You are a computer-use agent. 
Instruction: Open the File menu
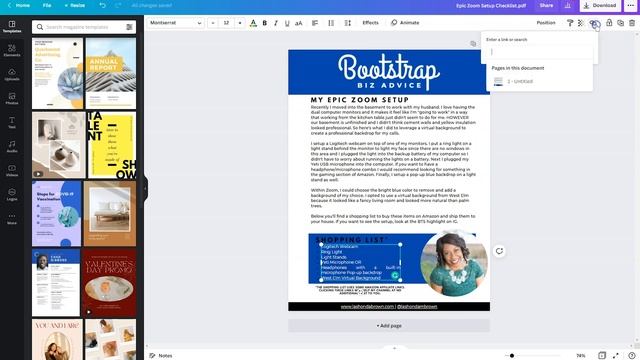(x=47, y=6)
